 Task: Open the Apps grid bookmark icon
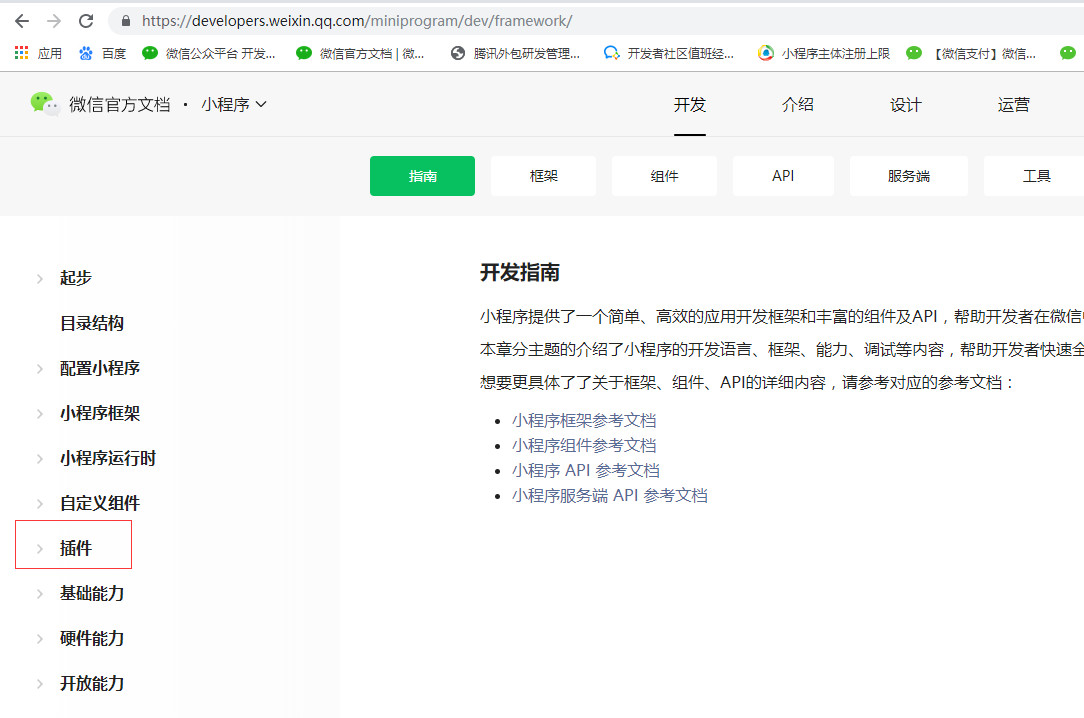[22, 53]
